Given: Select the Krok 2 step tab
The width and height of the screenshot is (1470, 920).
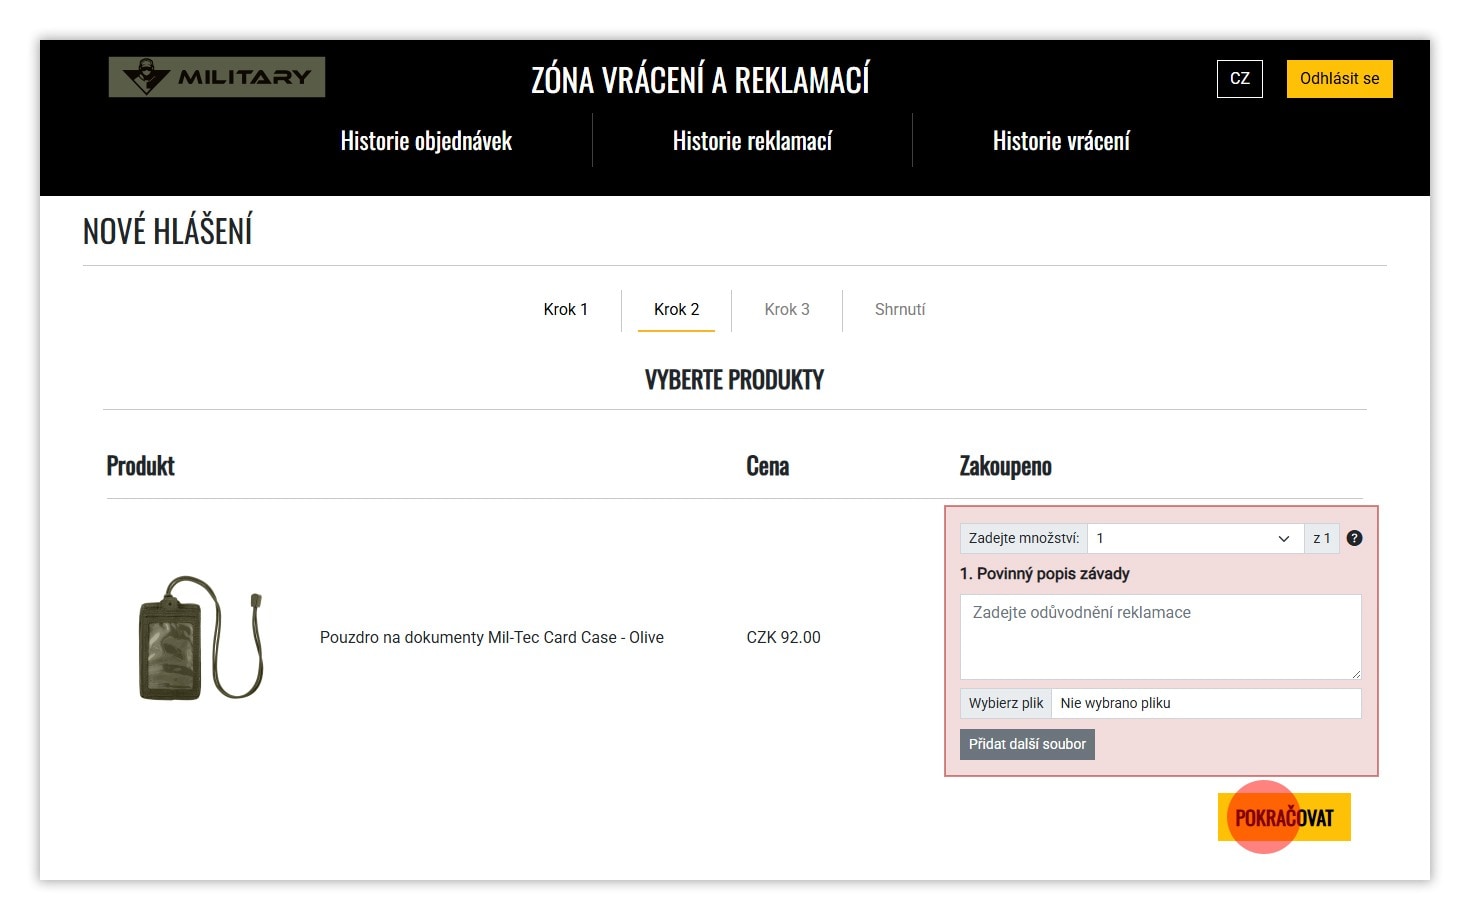Looking at the screenshot, I should tap(676, 310).
